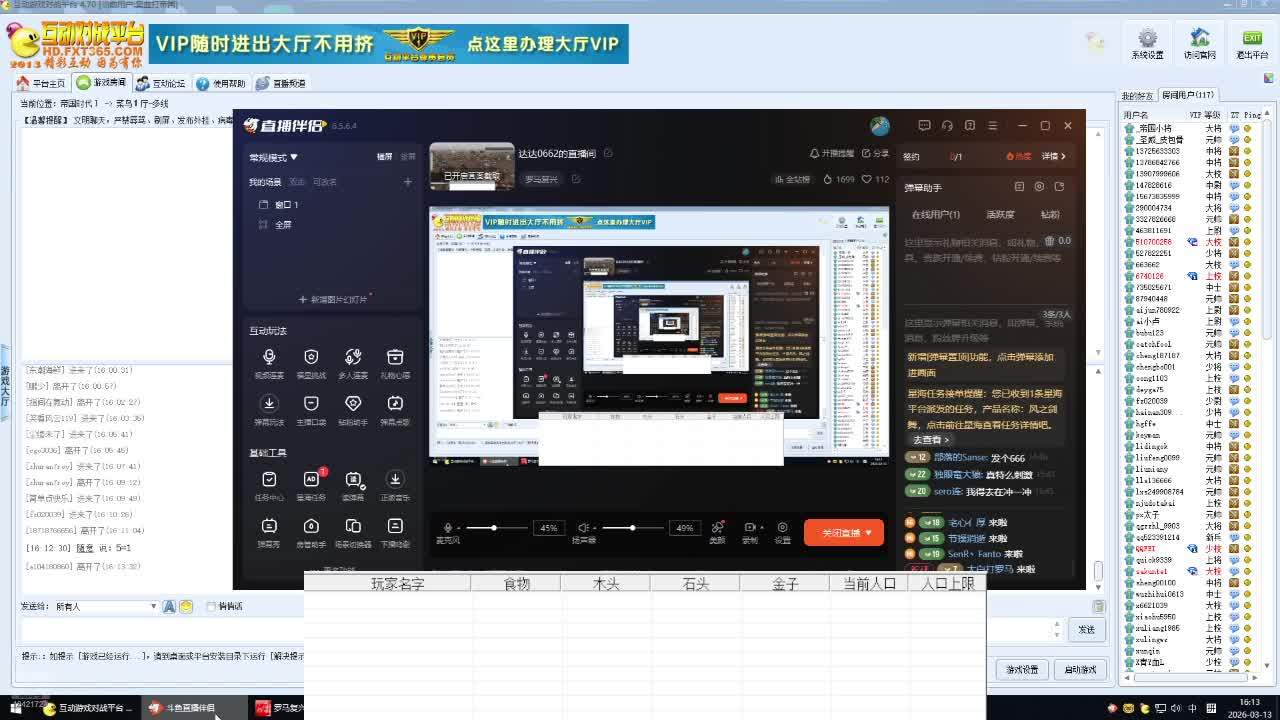Open 系统设置 in the game platform

tap(1147, 42)
